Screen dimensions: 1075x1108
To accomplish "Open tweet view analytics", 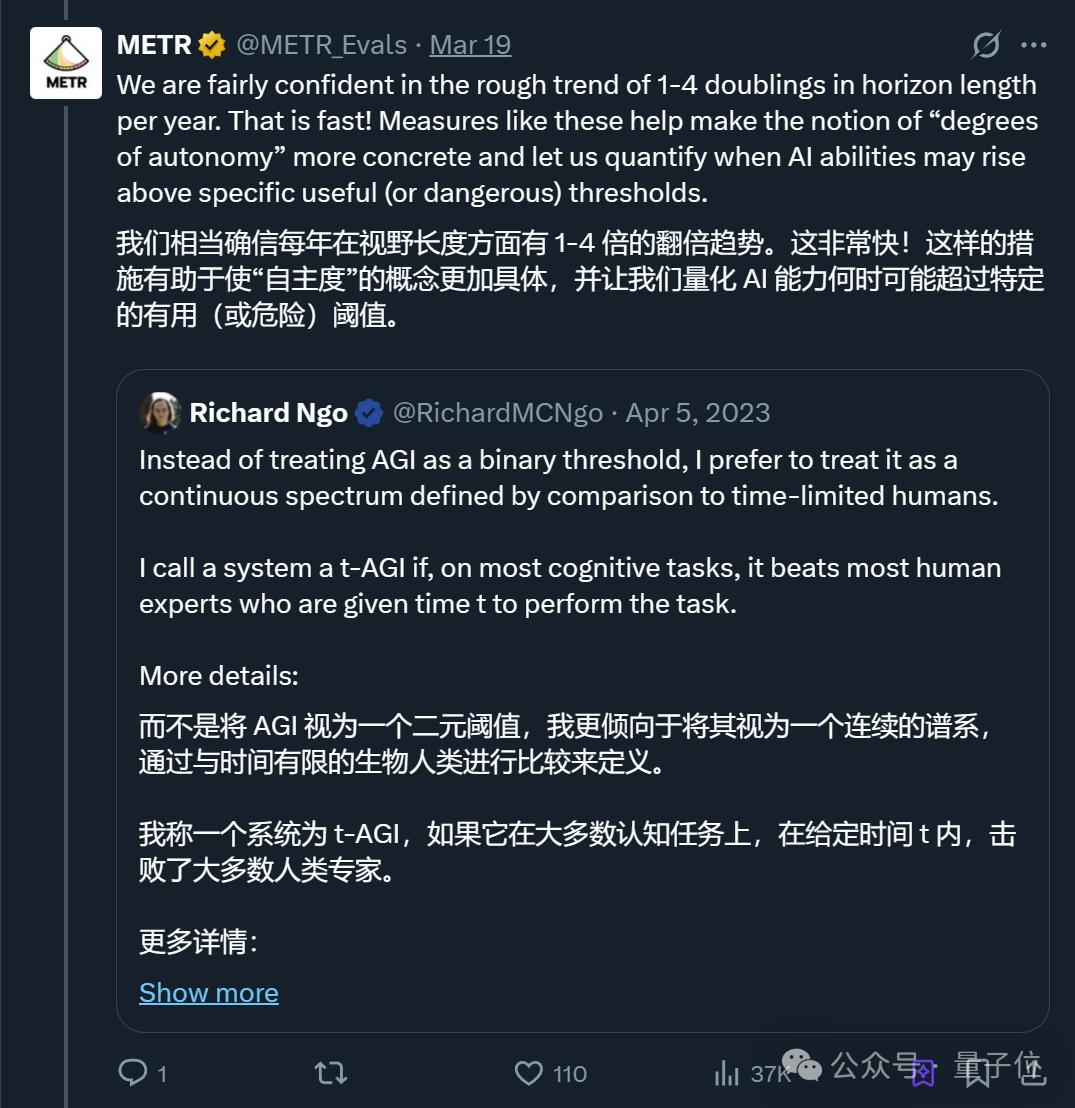I will 727,1072.
